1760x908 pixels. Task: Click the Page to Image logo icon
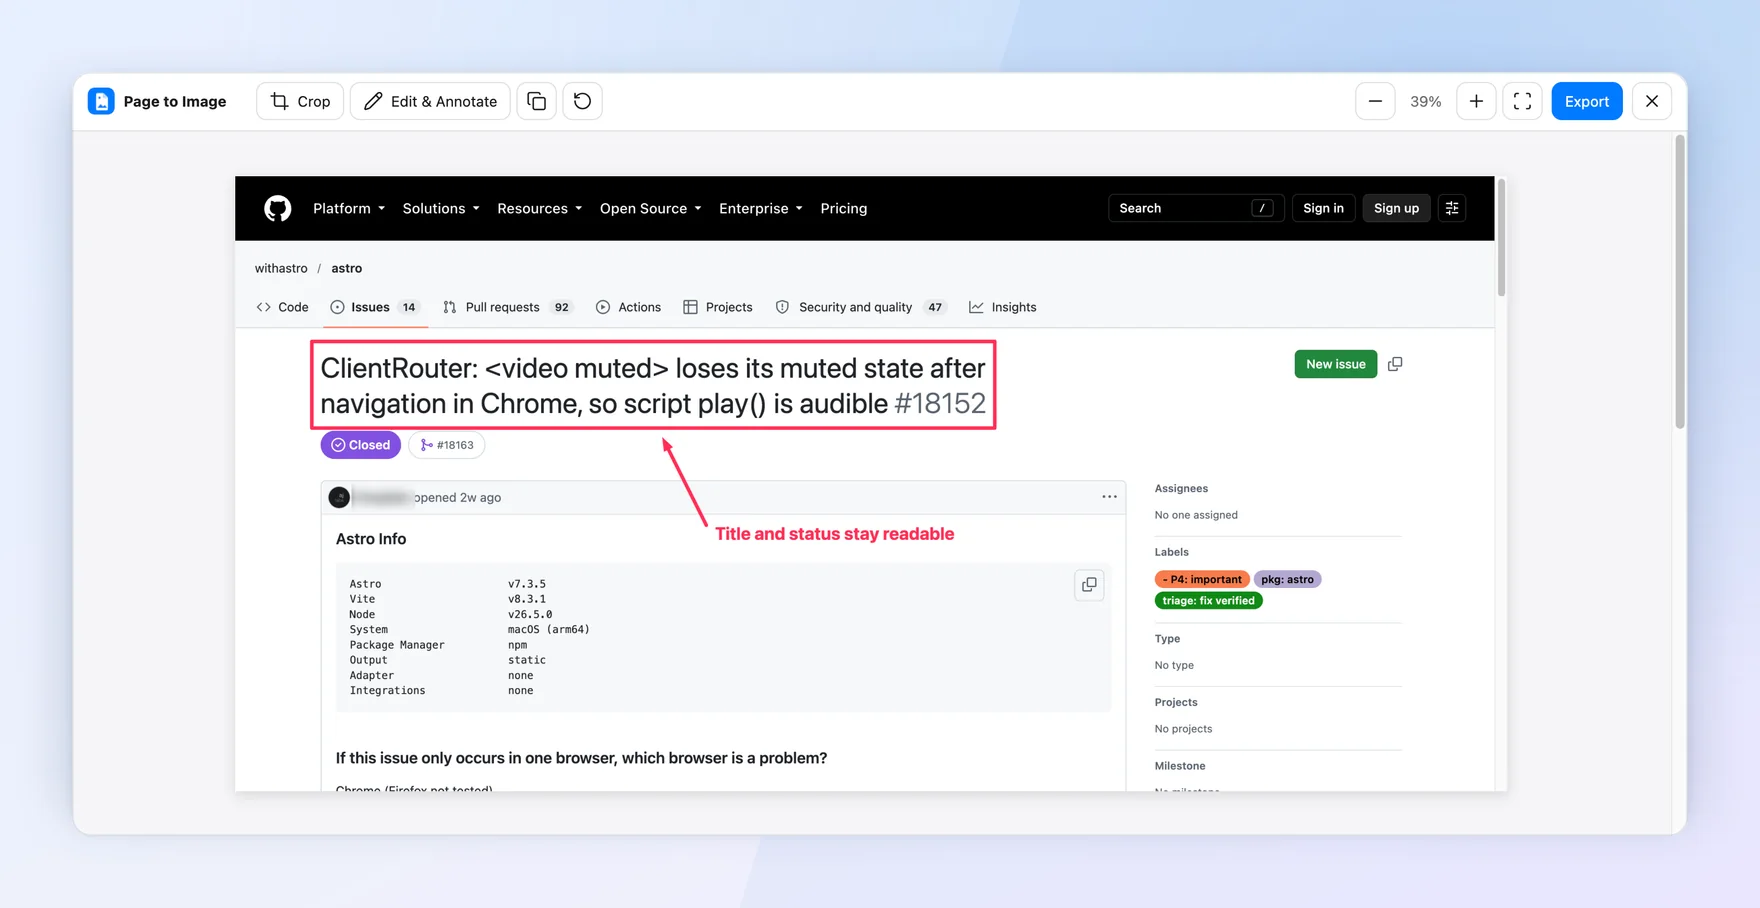pyautogui.click(x=101, y=101)
